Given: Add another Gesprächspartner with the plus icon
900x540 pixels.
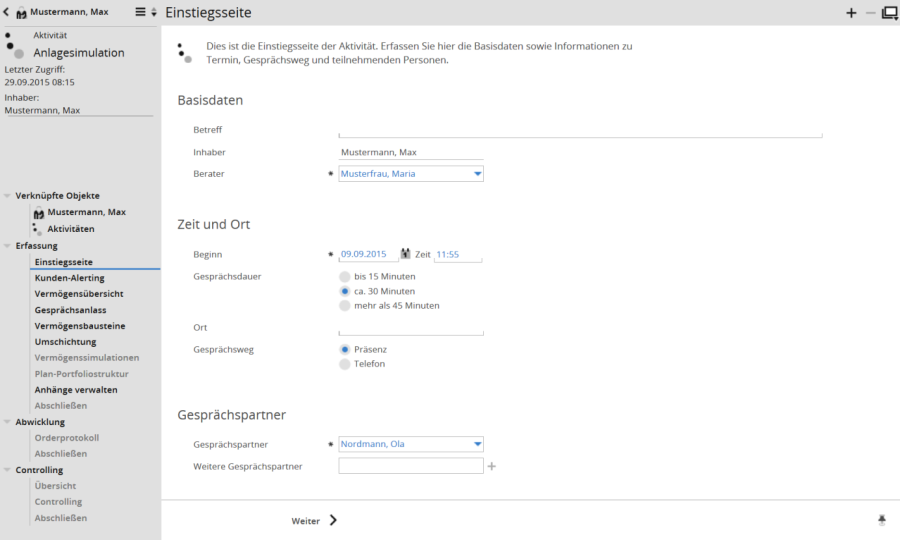Looking at the screenshot, I should (491, 466).
